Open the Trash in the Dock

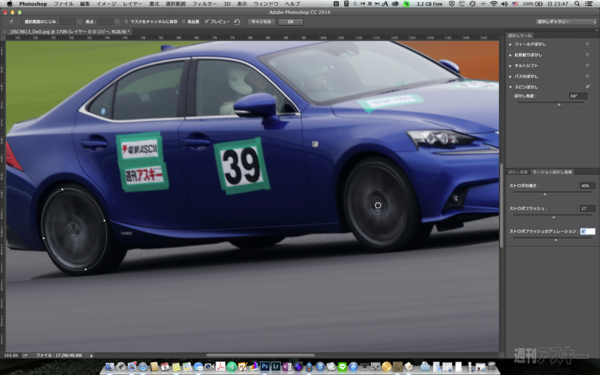pyautogui.click(x=492, y=367)
